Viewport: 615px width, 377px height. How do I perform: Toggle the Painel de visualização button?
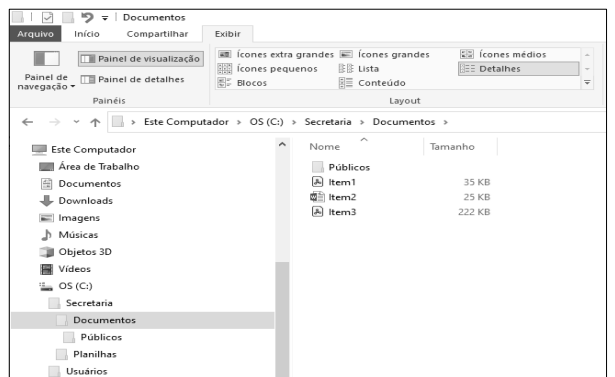[x=141, y=59]
